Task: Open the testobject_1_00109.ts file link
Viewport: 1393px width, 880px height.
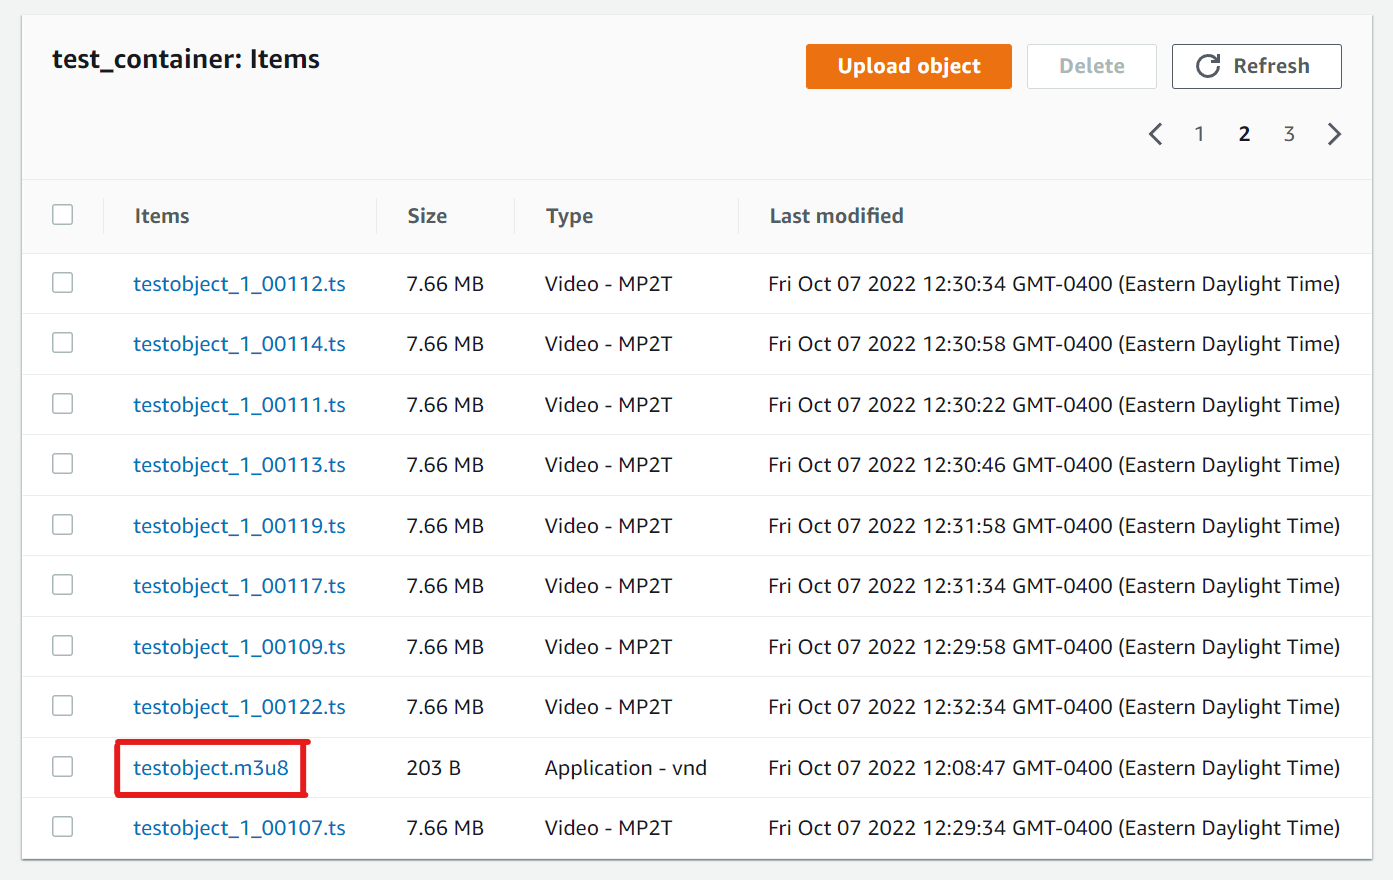Action: [239, 647]
